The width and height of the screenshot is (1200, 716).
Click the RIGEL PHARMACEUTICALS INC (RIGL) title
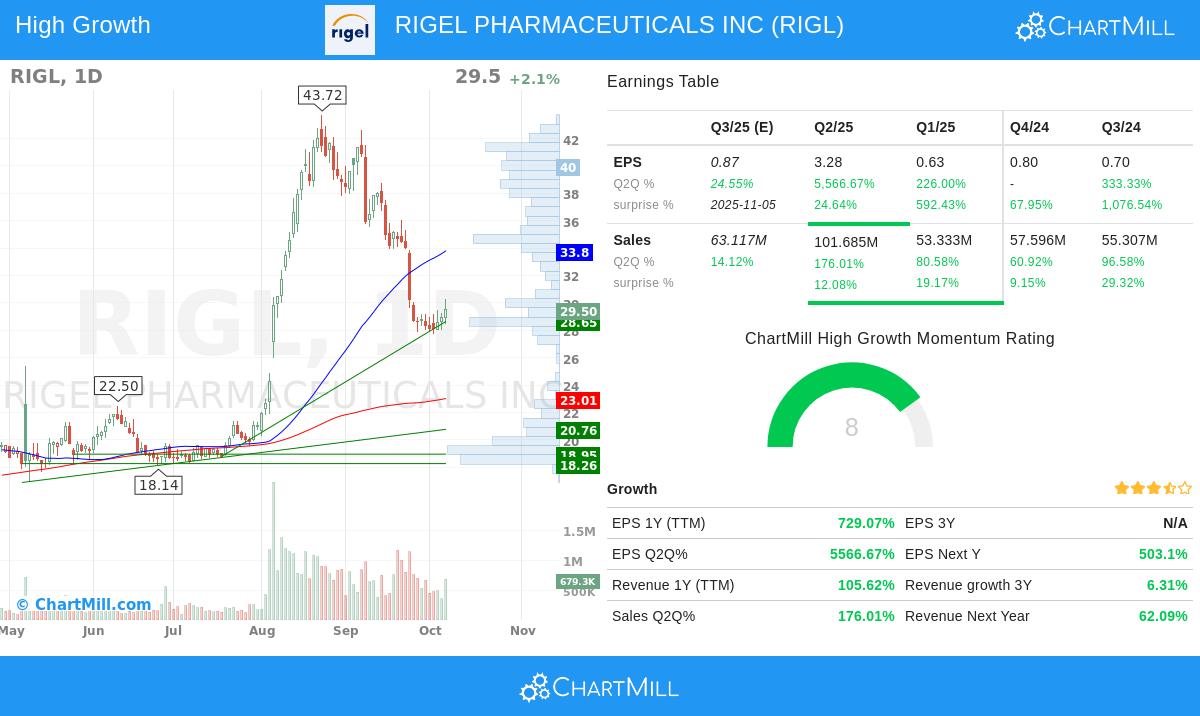(x=619, y=25)
